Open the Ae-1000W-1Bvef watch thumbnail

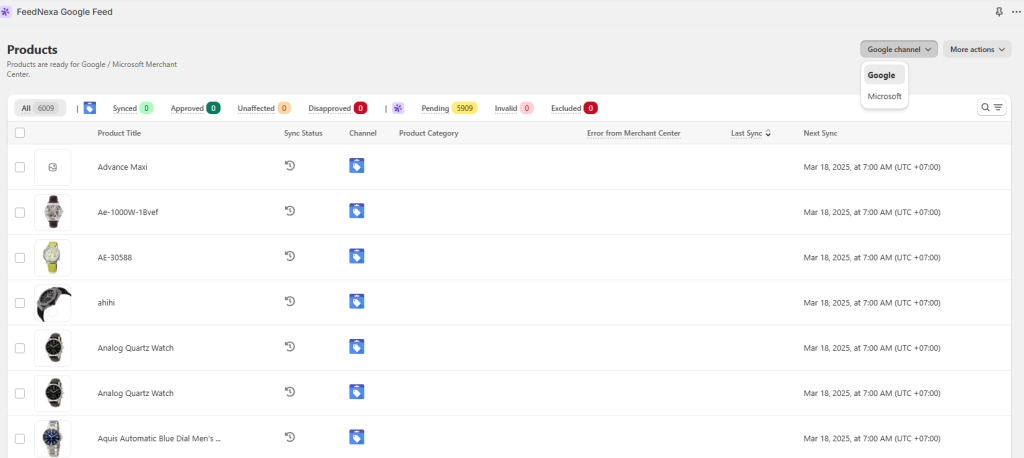[x=53, y=212]
